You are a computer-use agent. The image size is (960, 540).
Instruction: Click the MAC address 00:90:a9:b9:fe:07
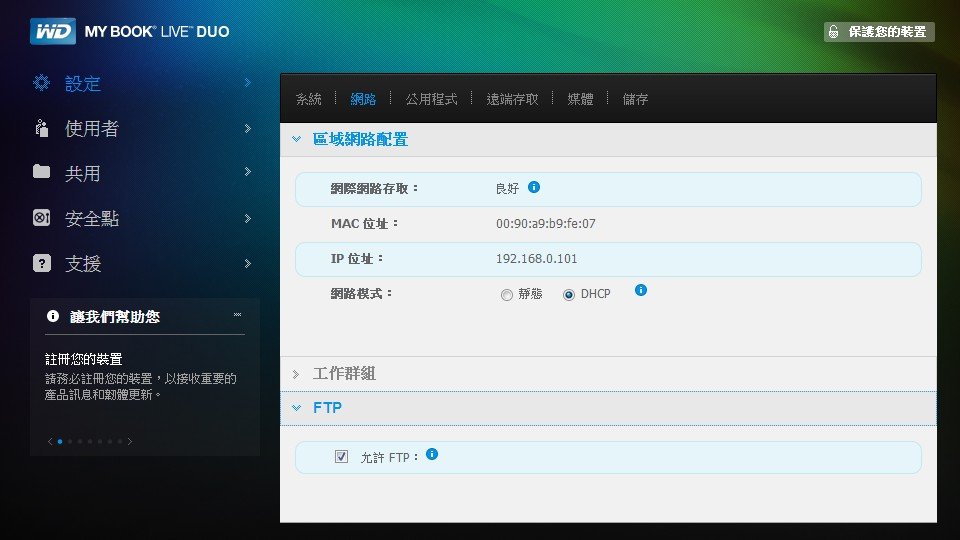pos(546,223)
